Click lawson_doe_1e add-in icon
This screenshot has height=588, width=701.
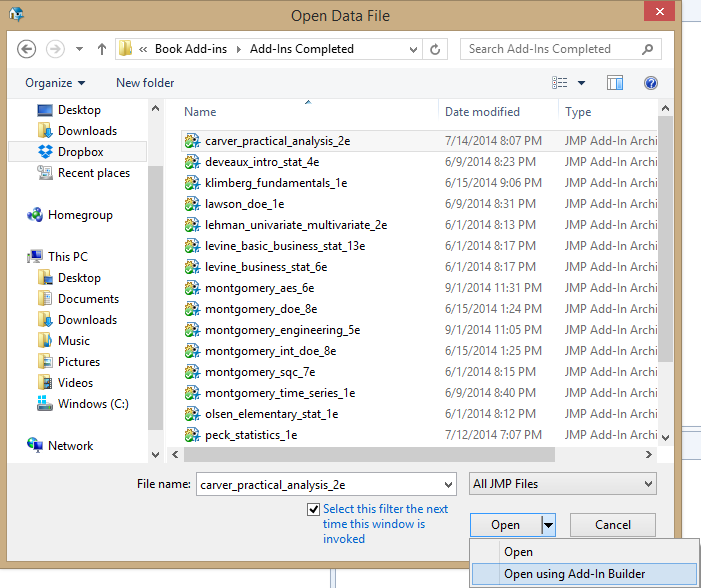point(192,204)
